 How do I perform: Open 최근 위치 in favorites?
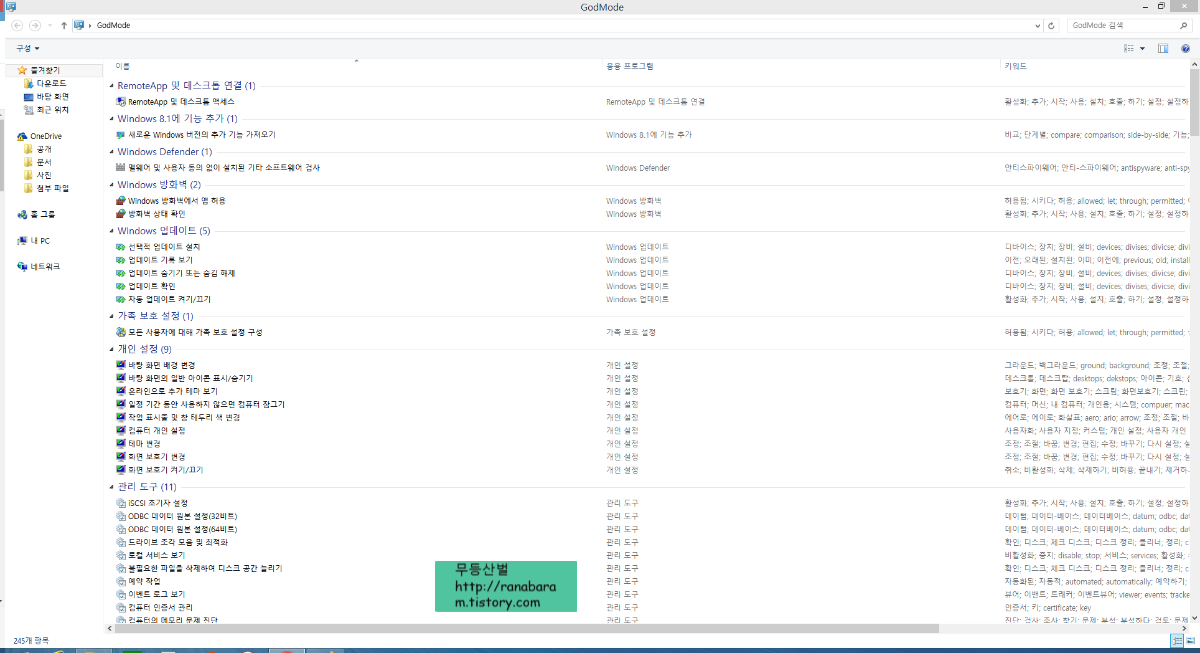pos(46,110)
